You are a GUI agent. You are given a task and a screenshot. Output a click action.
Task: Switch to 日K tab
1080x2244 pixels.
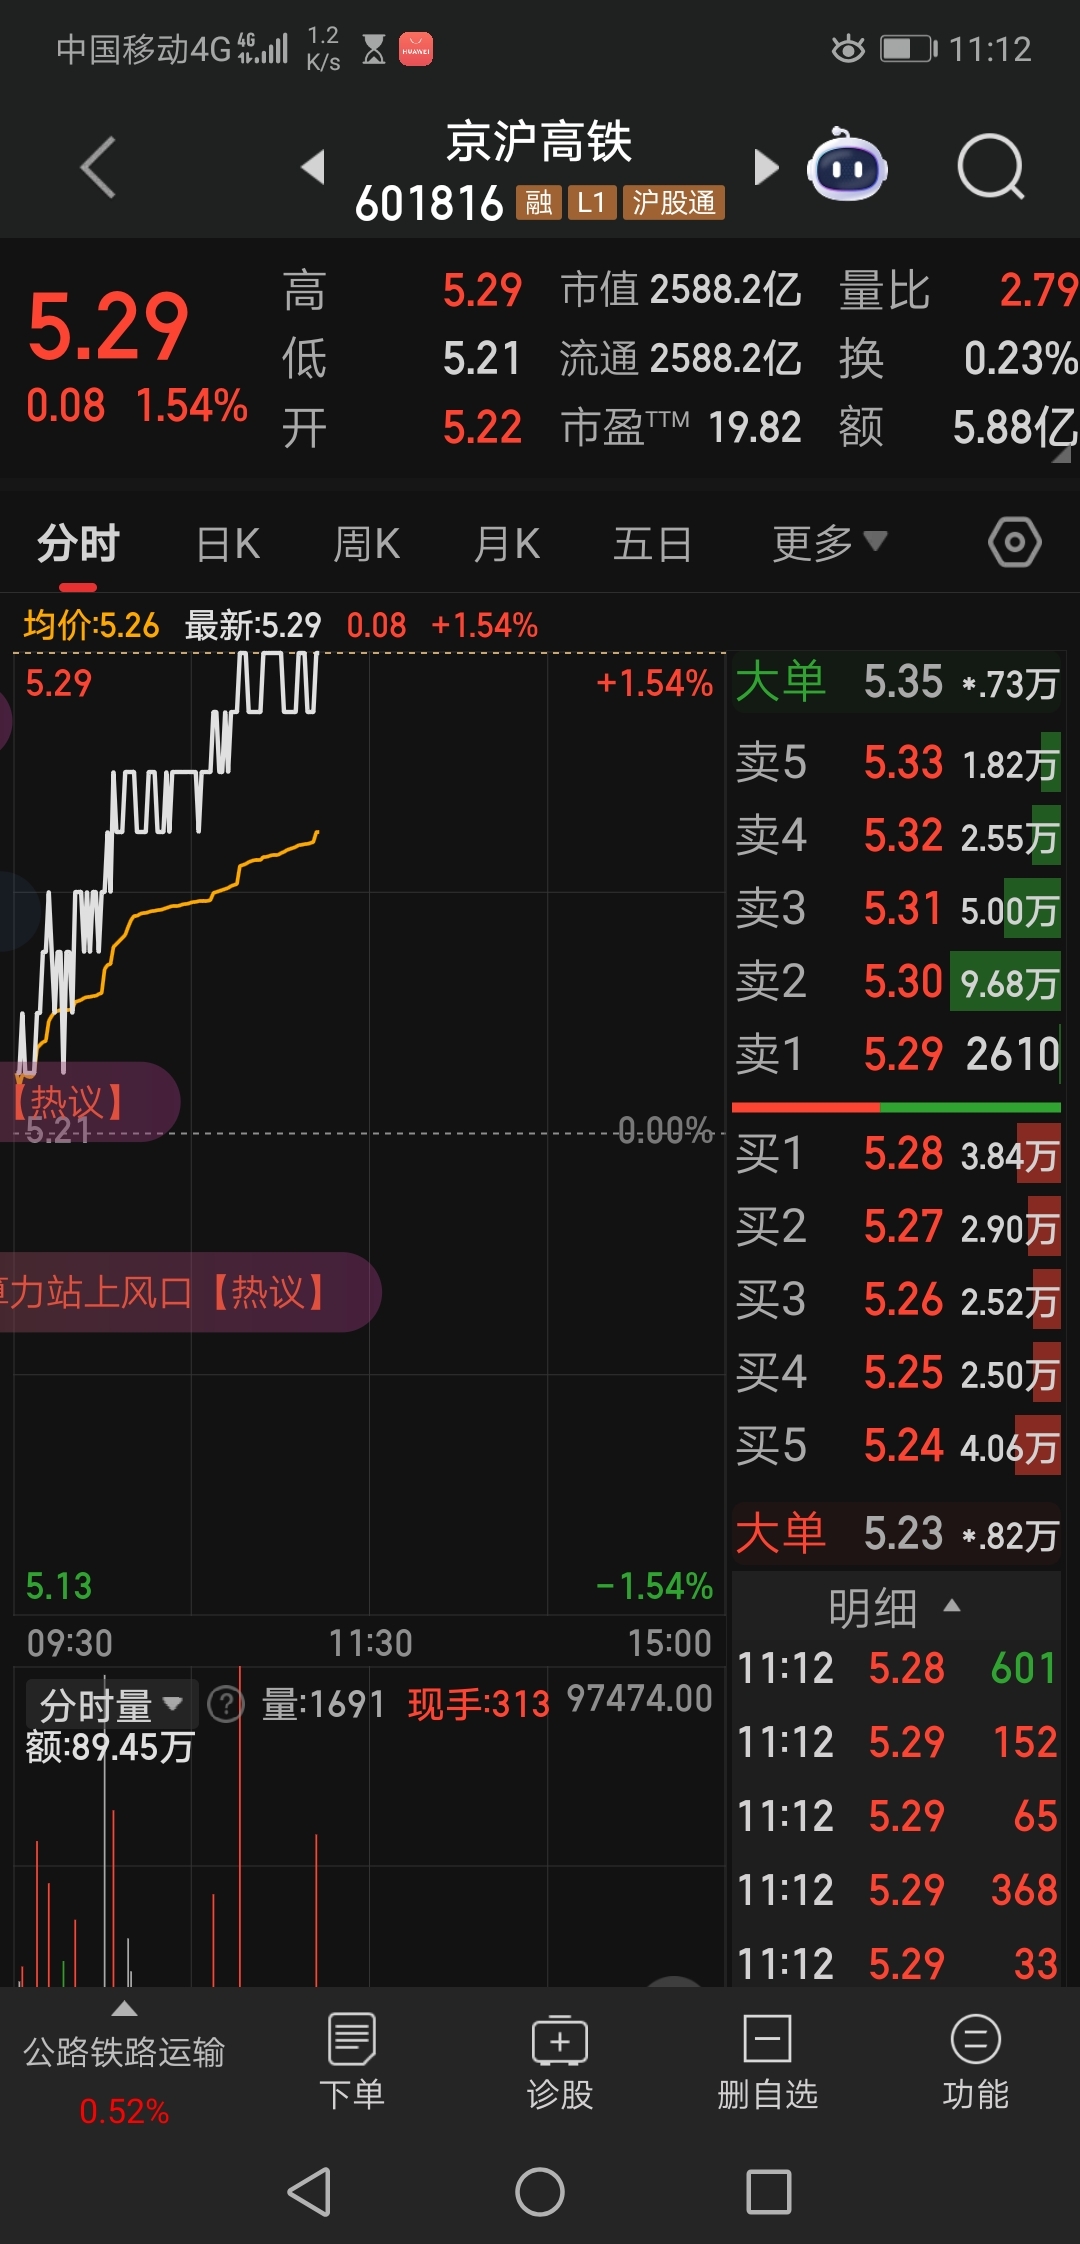point(228,545)
